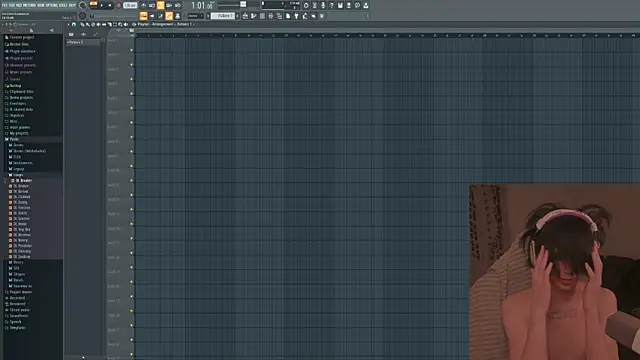Select the Mute tool in playlist toolbar
This screenshot has height=360, width=640.
(x=98, y=24)
